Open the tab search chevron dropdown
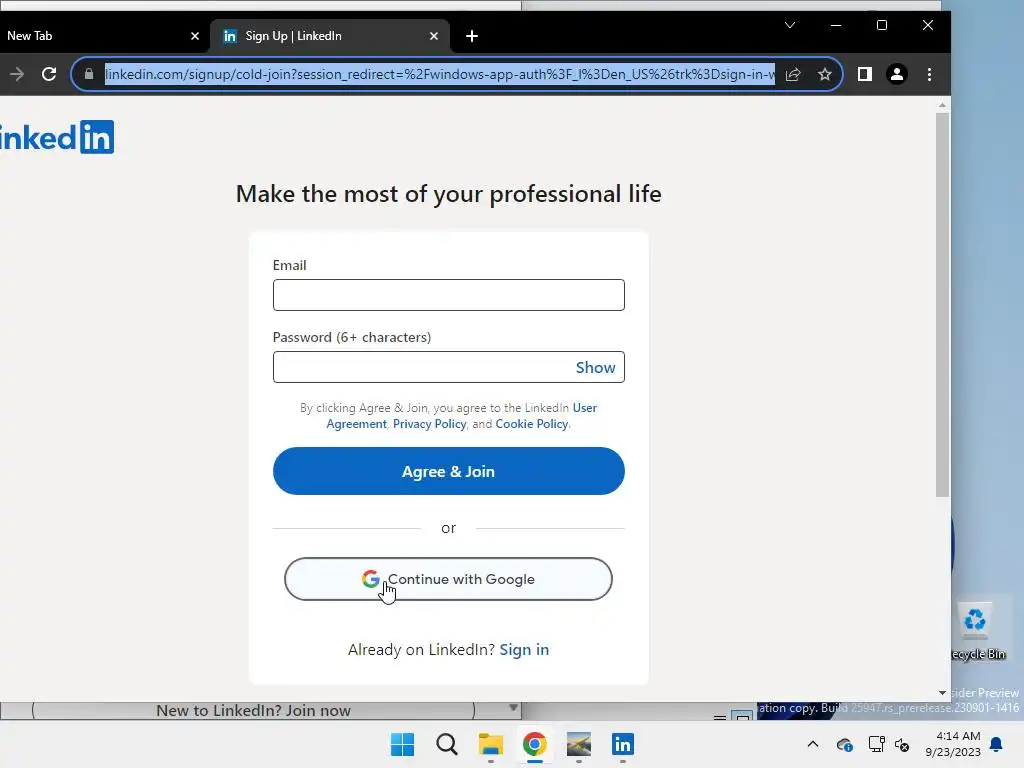 (790, 25)
